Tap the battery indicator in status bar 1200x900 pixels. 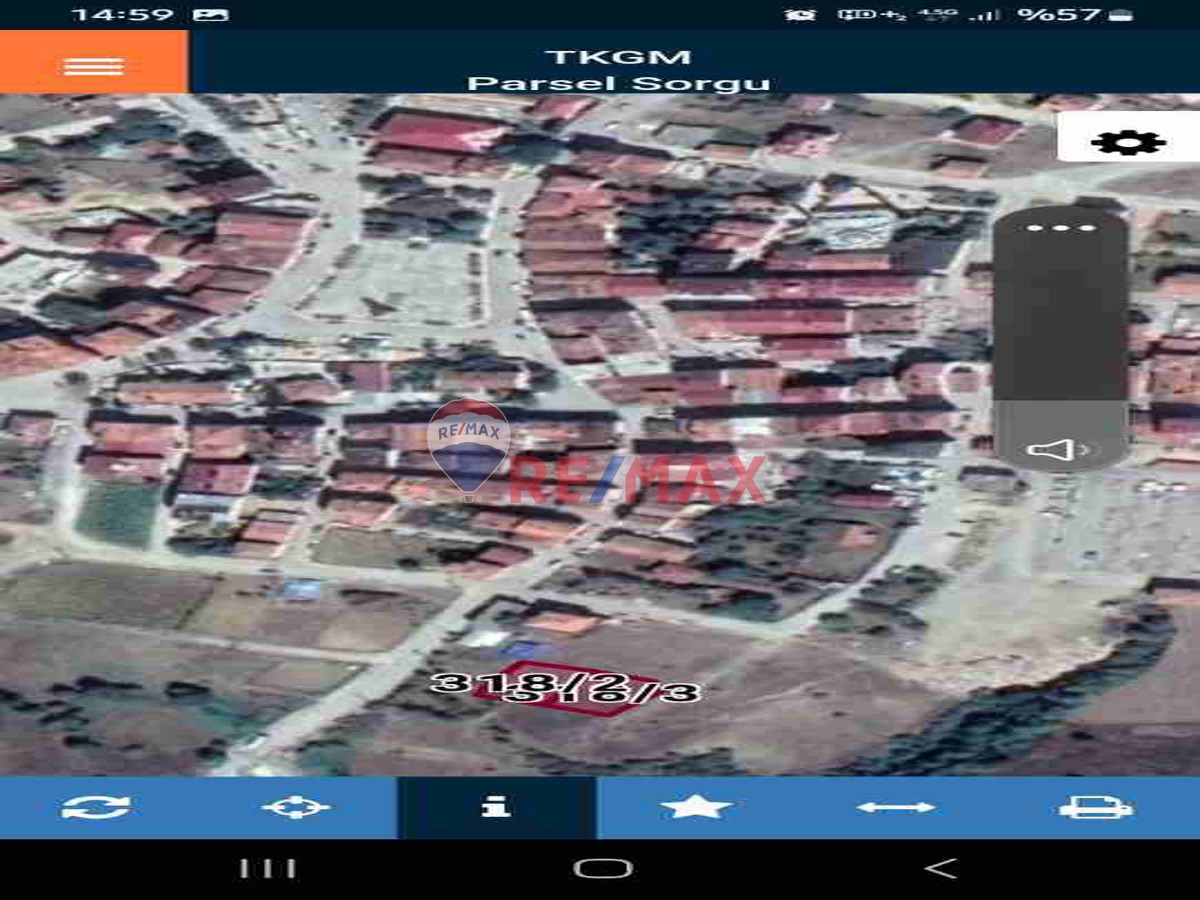point(1122,15)
